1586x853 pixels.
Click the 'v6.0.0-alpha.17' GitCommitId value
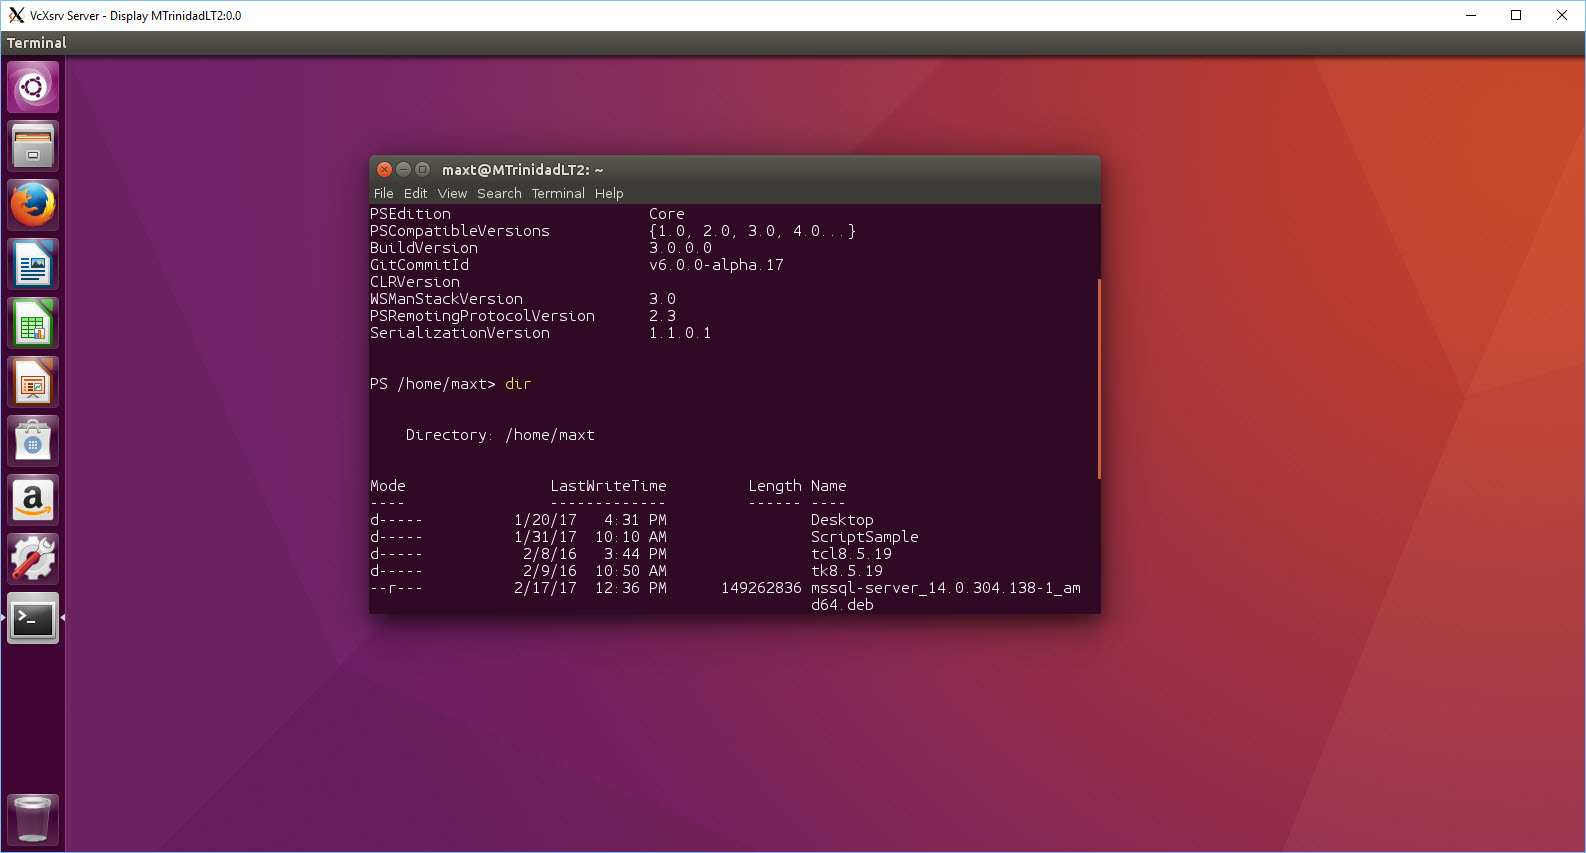716,265
